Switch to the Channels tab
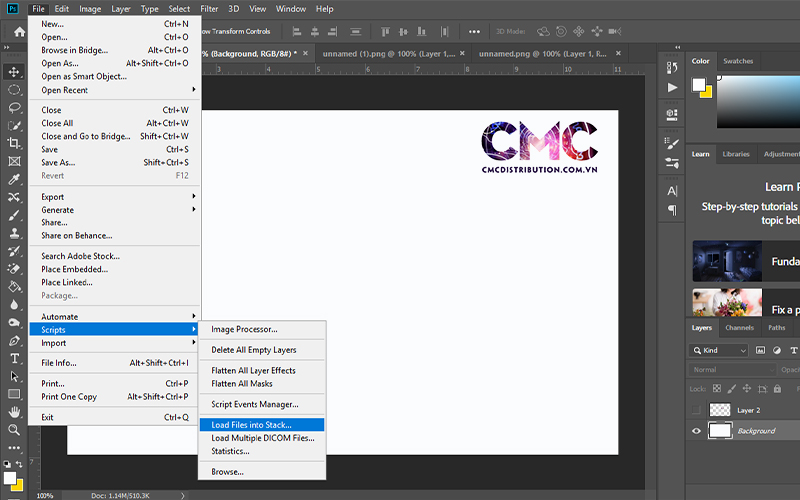The image size is (800, 500). 739,328
